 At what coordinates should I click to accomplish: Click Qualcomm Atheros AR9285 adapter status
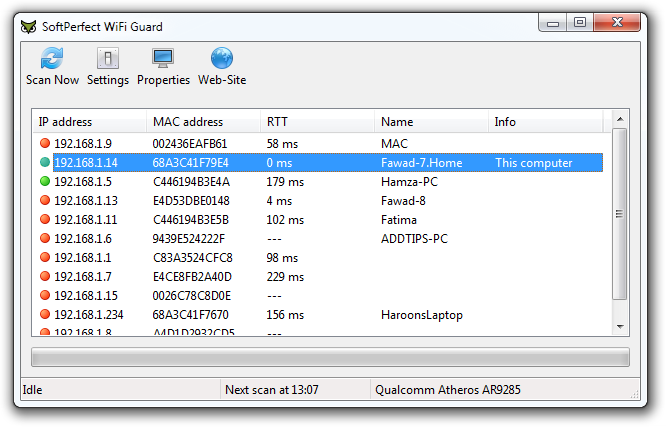point(448,390)
